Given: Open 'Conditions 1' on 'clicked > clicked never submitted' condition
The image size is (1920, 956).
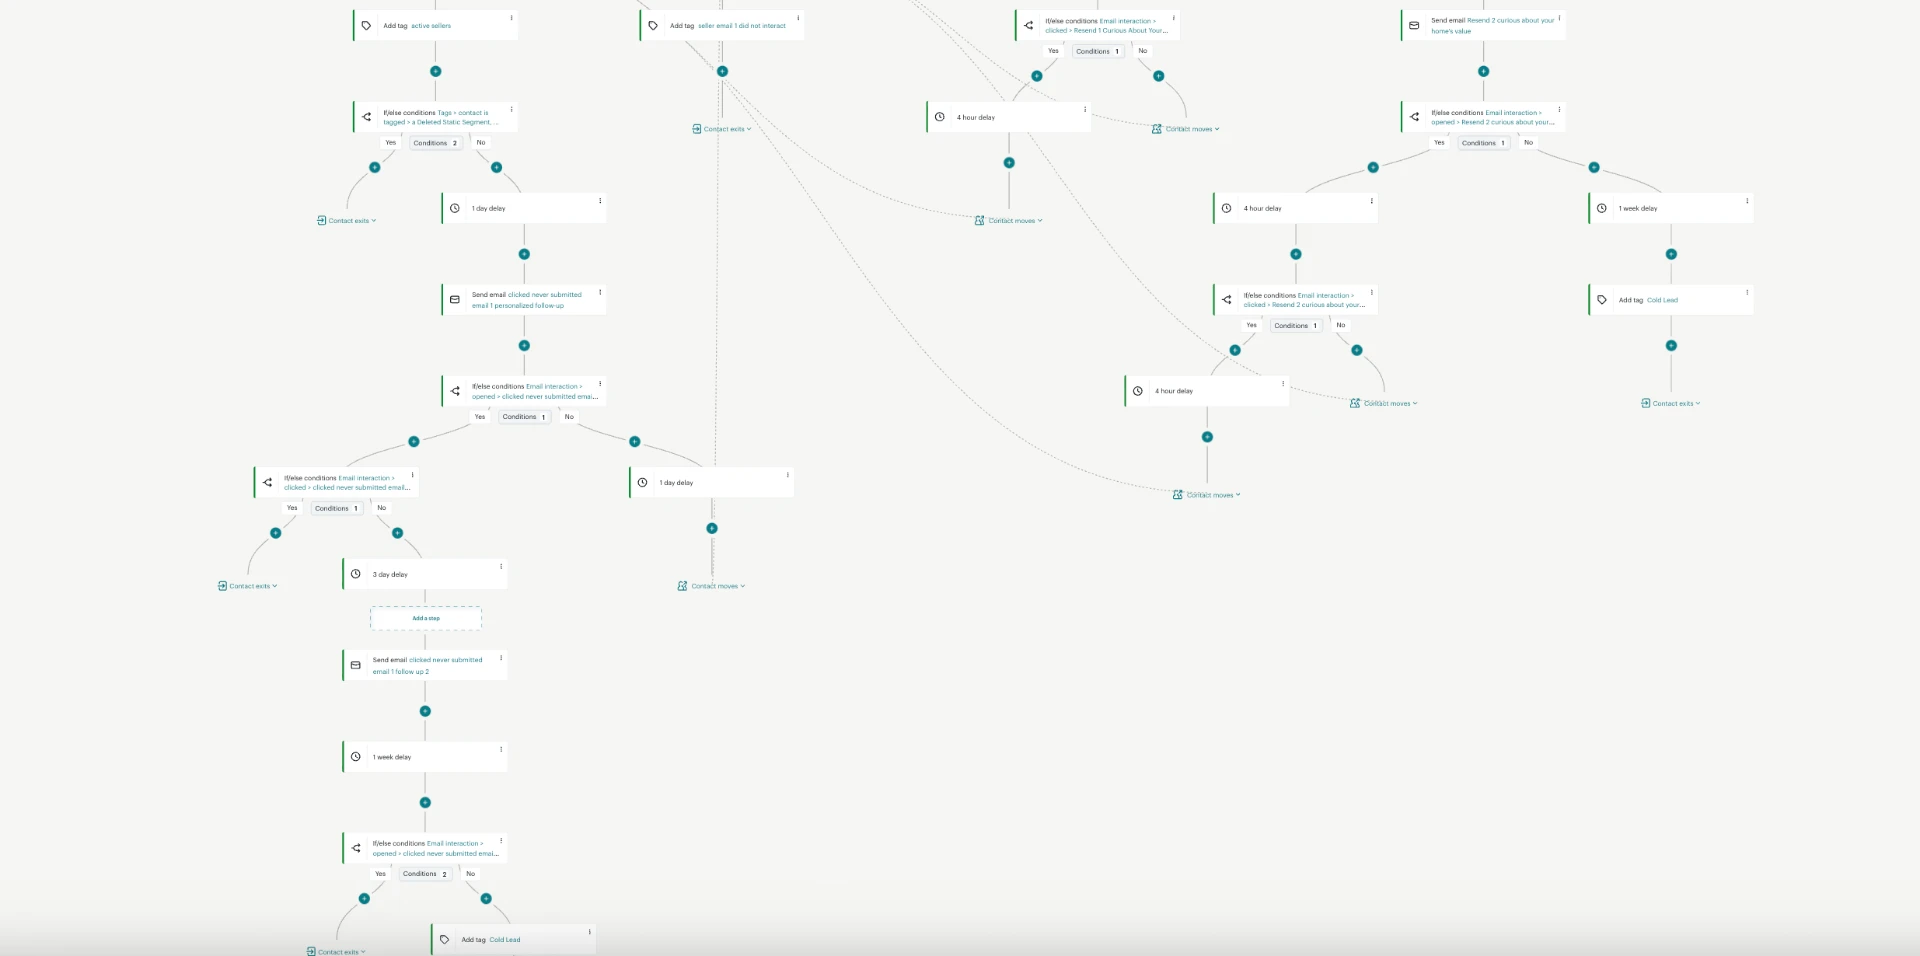Looking at the screenshot, I should 336,508.
